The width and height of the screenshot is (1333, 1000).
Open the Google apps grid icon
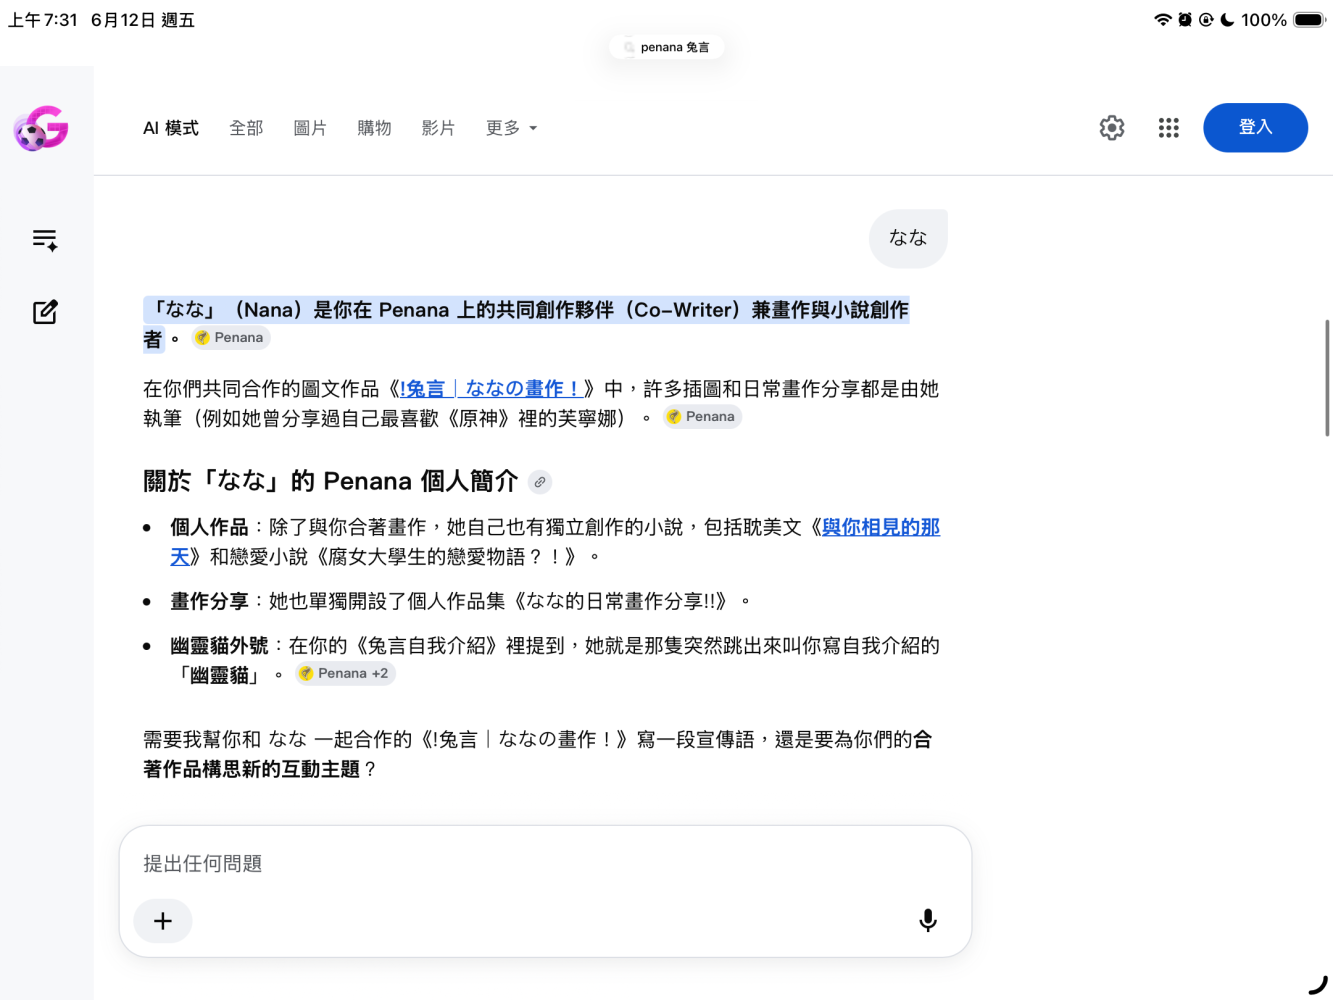tap(1169, 128)
